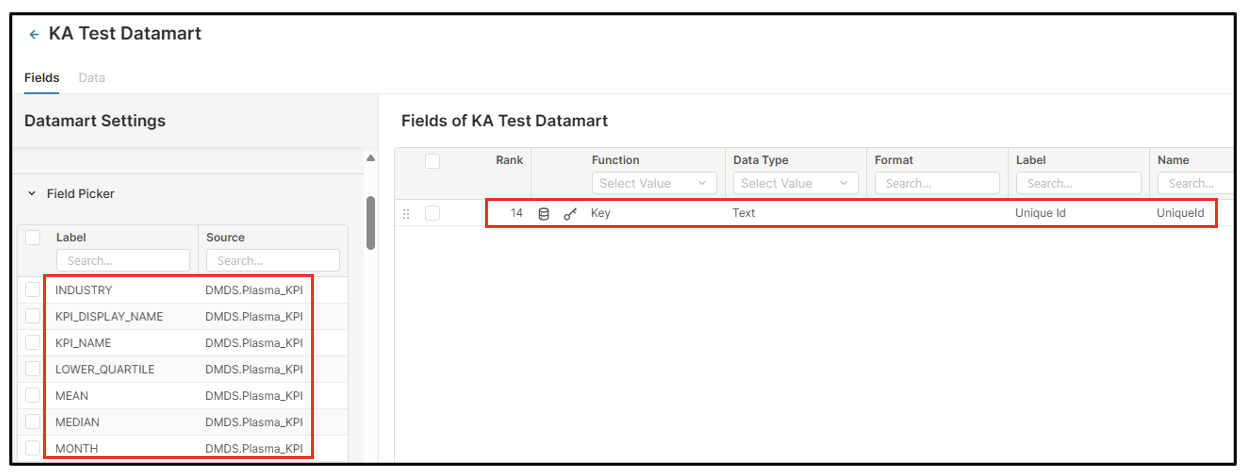
Task: Check the KPI_NAME field checkbox
Action: 33,343
